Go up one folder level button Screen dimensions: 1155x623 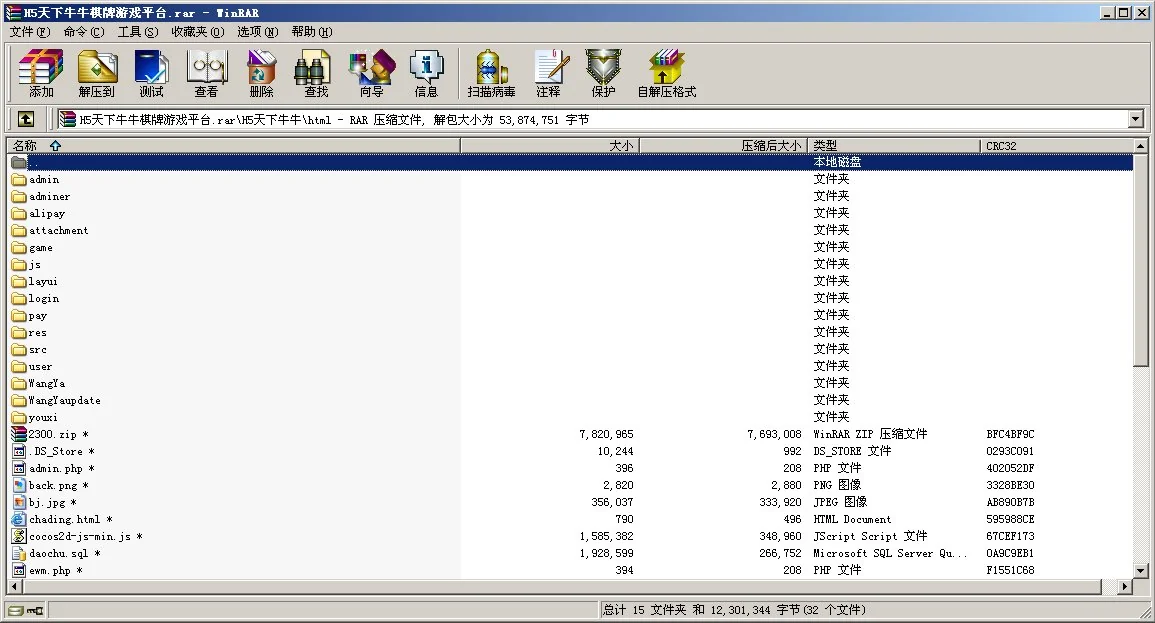point(26,119)
